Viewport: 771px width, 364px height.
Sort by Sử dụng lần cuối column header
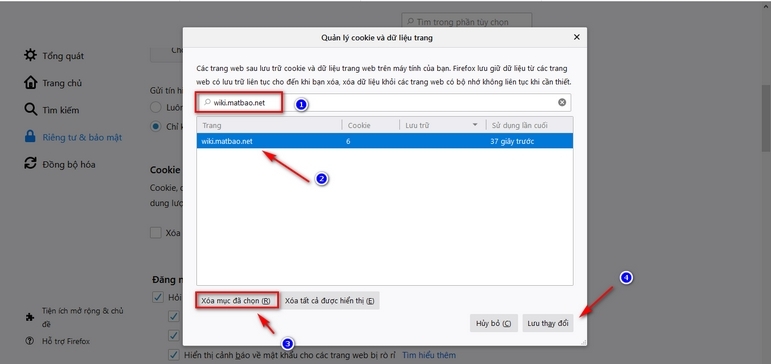point(529,125)
